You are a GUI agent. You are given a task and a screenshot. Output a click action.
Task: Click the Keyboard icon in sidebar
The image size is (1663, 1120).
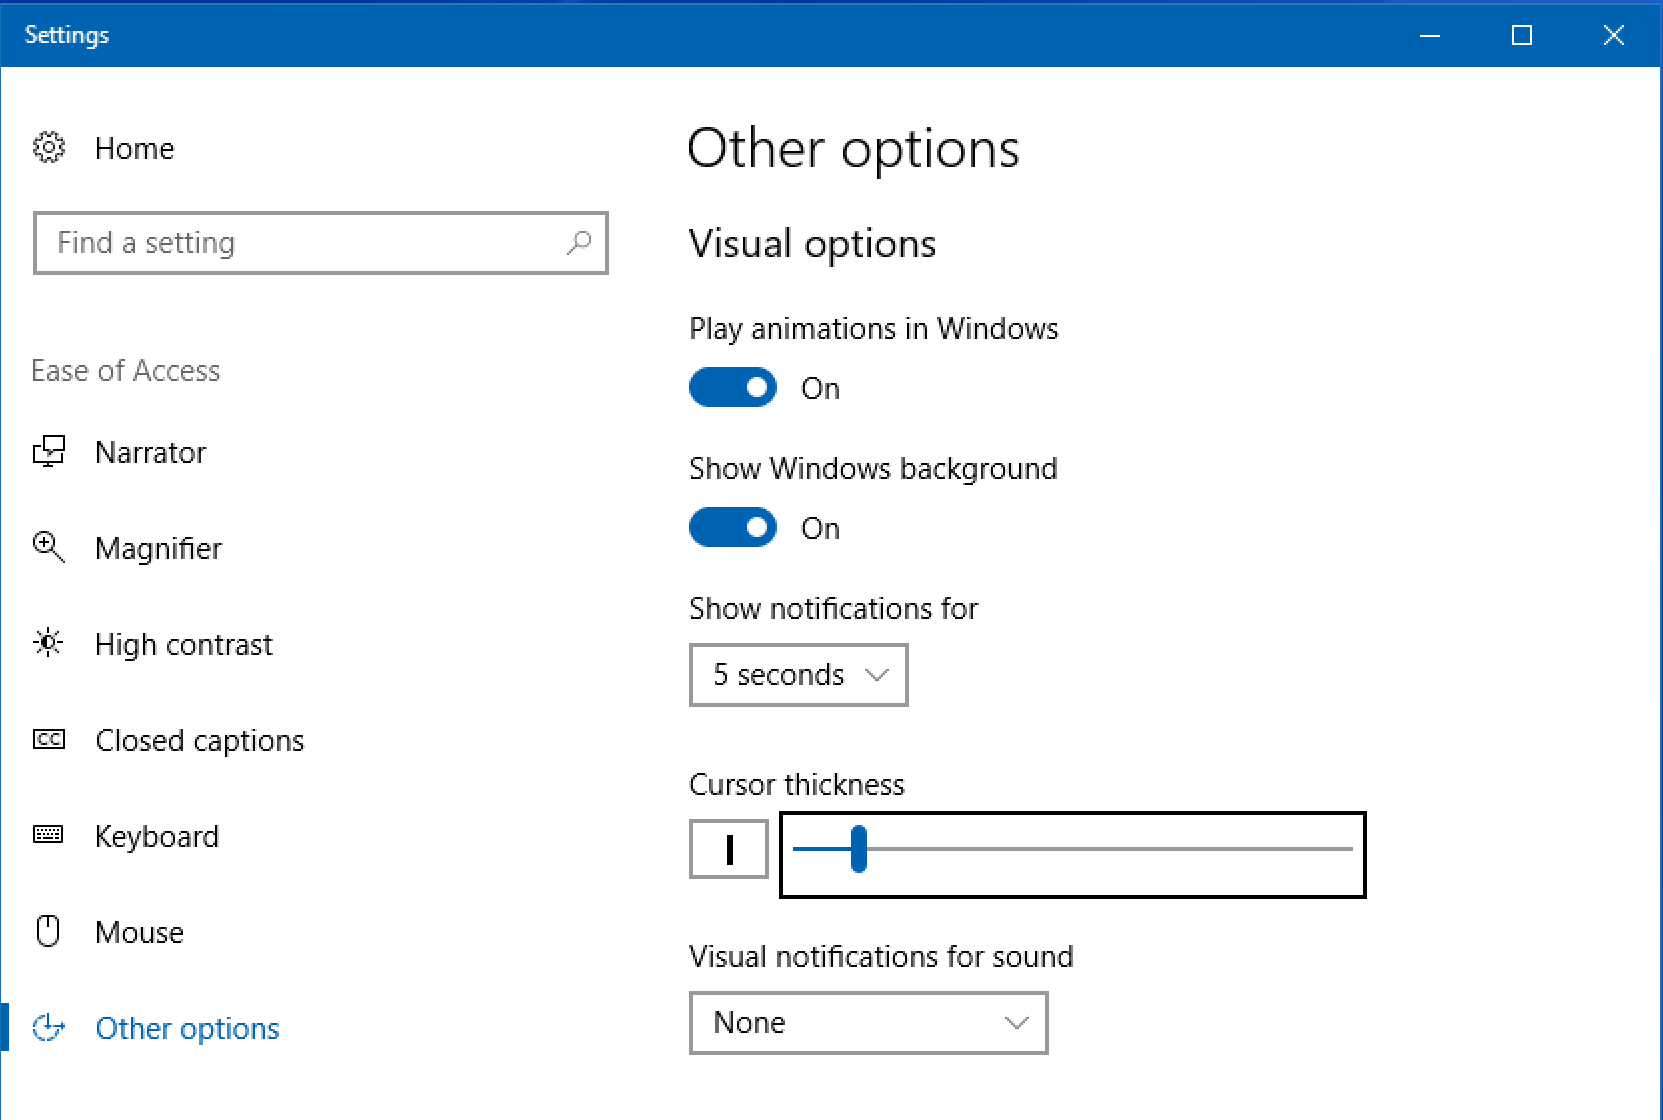(48, 835)
